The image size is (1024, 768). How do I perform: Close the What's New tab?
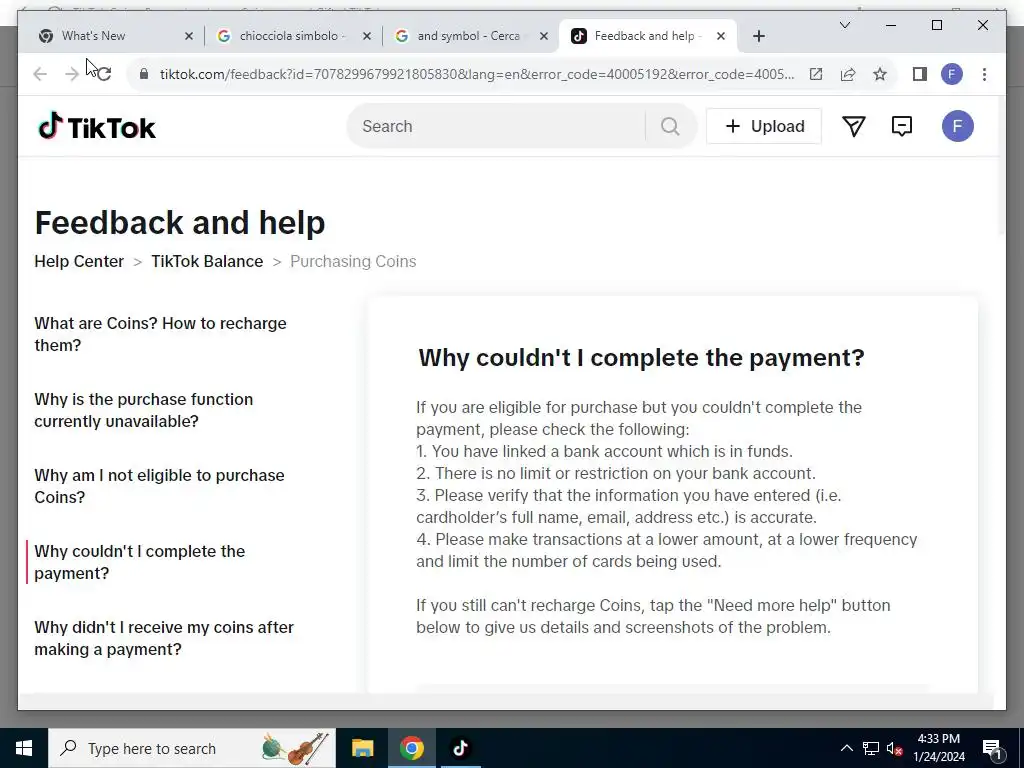click(189, 36)
